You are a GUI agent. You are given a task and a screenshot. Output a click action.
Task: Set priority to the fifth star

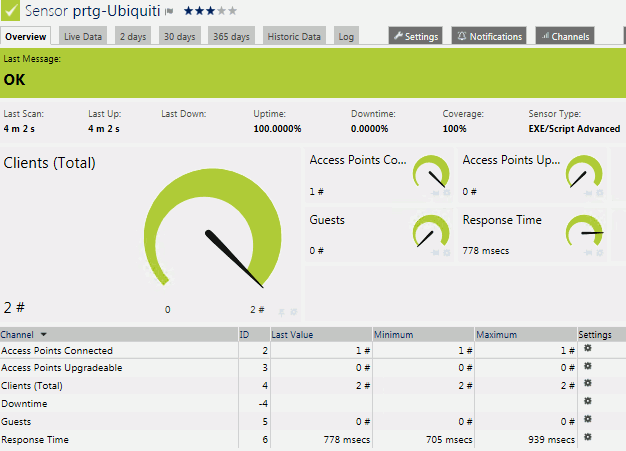point(232,11)
